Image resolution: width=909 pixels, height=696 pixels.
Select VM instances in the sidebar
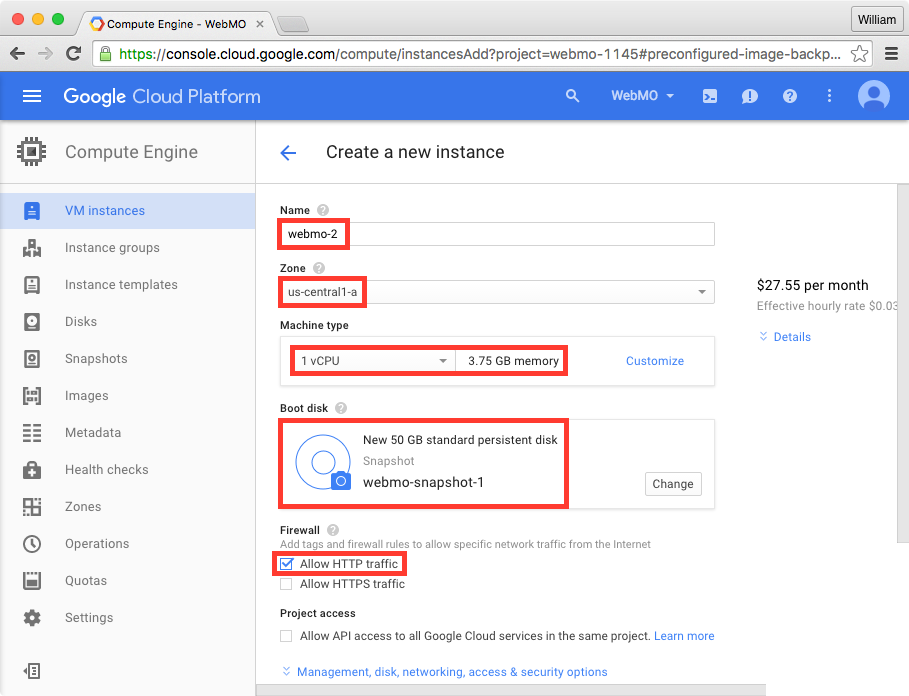[128, 211]
